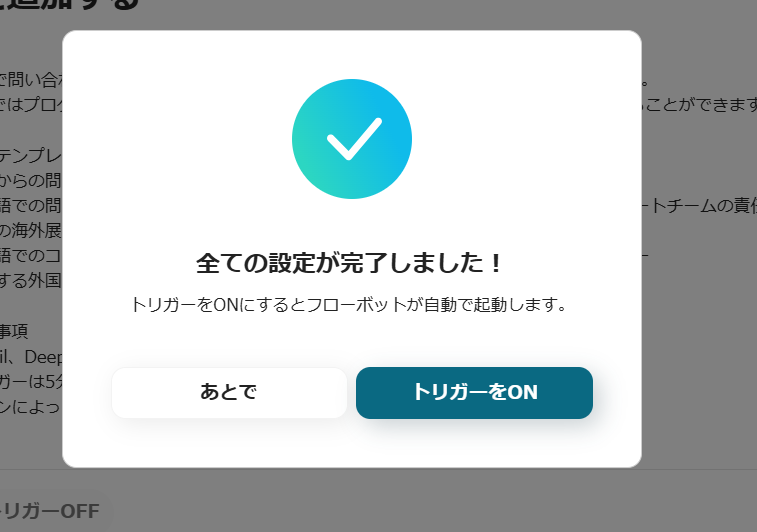Click the dimmed に追加する page title
Screen dimensions: 757x532
(70, 5)
